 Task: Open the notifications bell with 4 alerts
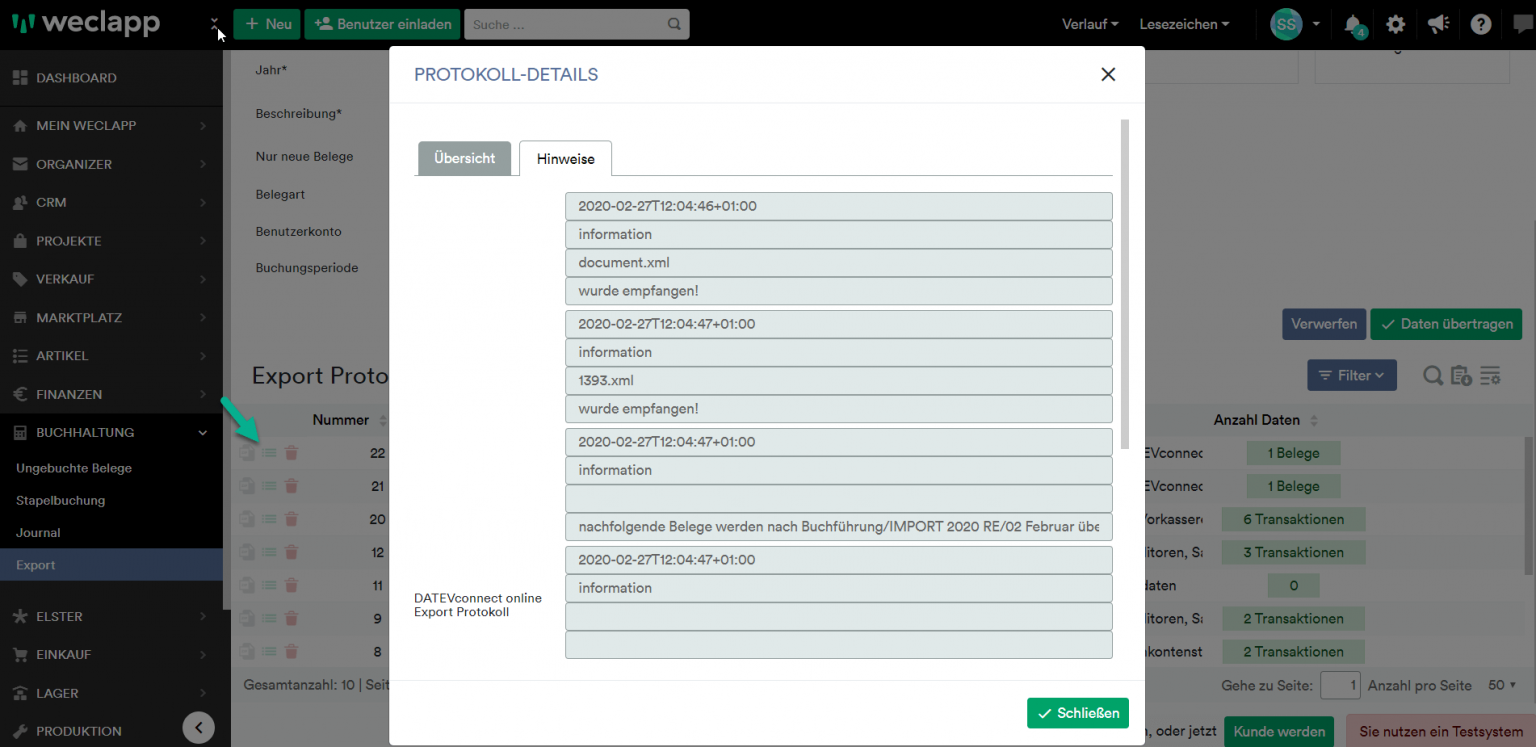click(1354, 24)
